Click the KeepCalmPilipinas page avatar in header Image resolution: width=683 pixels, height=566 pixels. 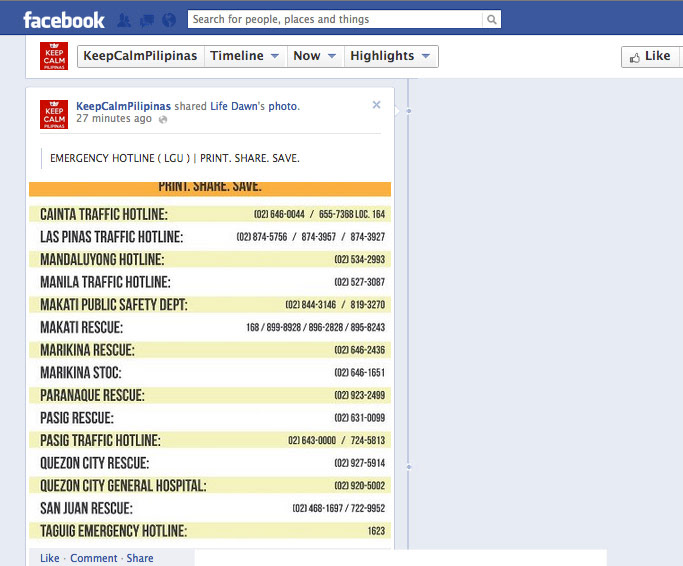(x=54, y=56)
